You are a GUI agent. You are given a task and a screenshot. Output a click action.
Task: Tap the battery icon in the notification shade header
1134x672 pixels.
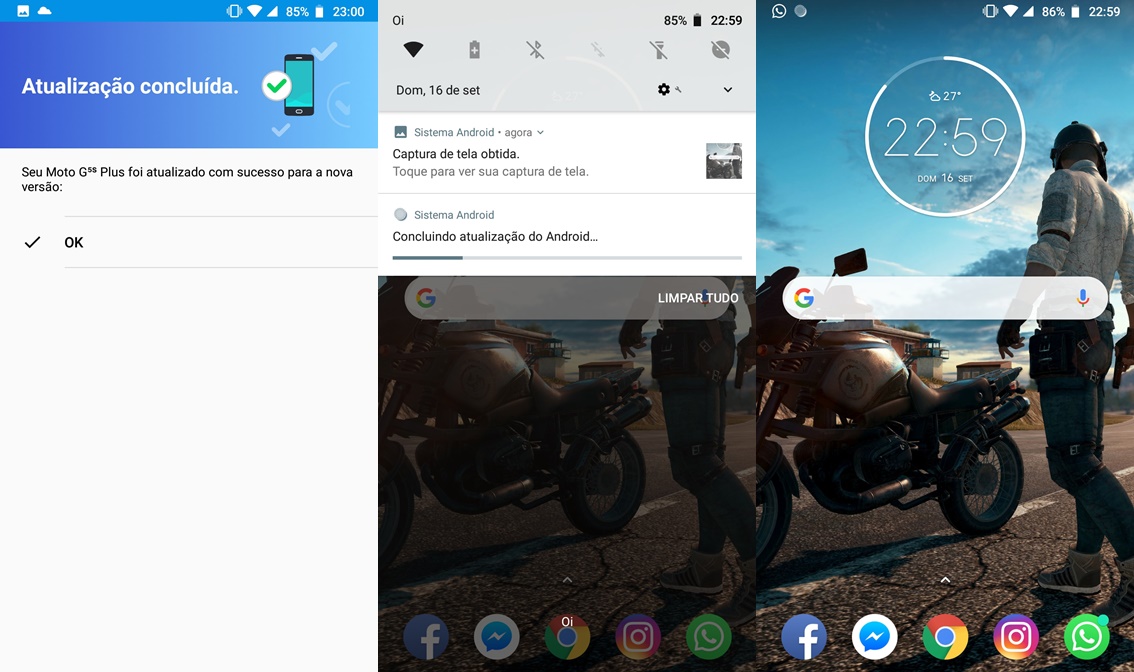click(x=697, y=20)
